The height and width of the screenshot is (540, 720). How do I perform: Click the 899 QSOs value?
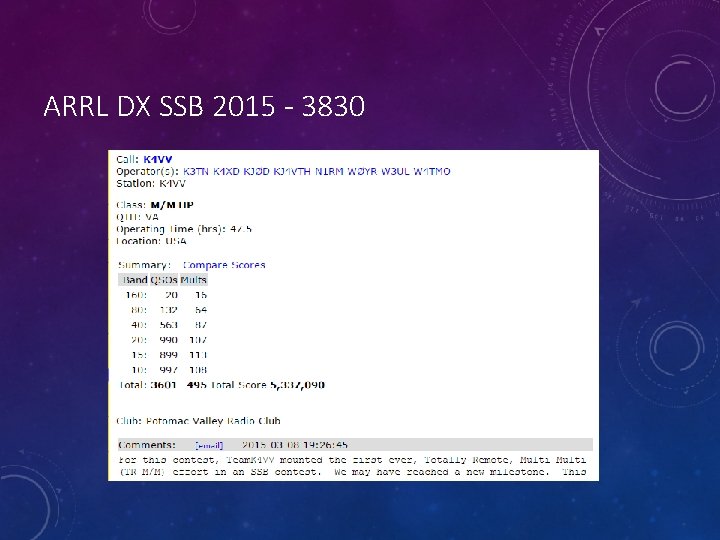169,355
